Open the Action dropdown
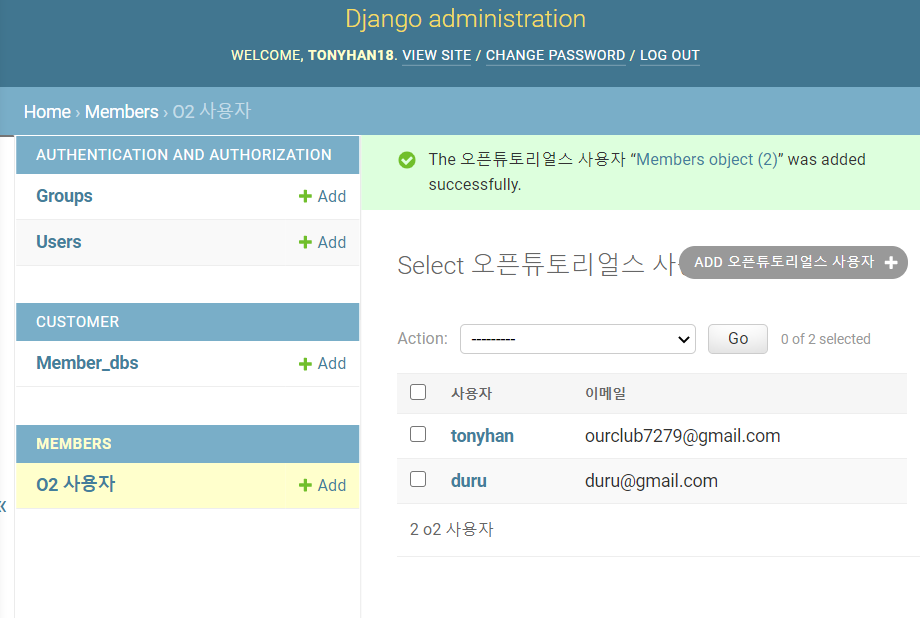Screen dimensions: 920x618 click(x=578, y=339)
